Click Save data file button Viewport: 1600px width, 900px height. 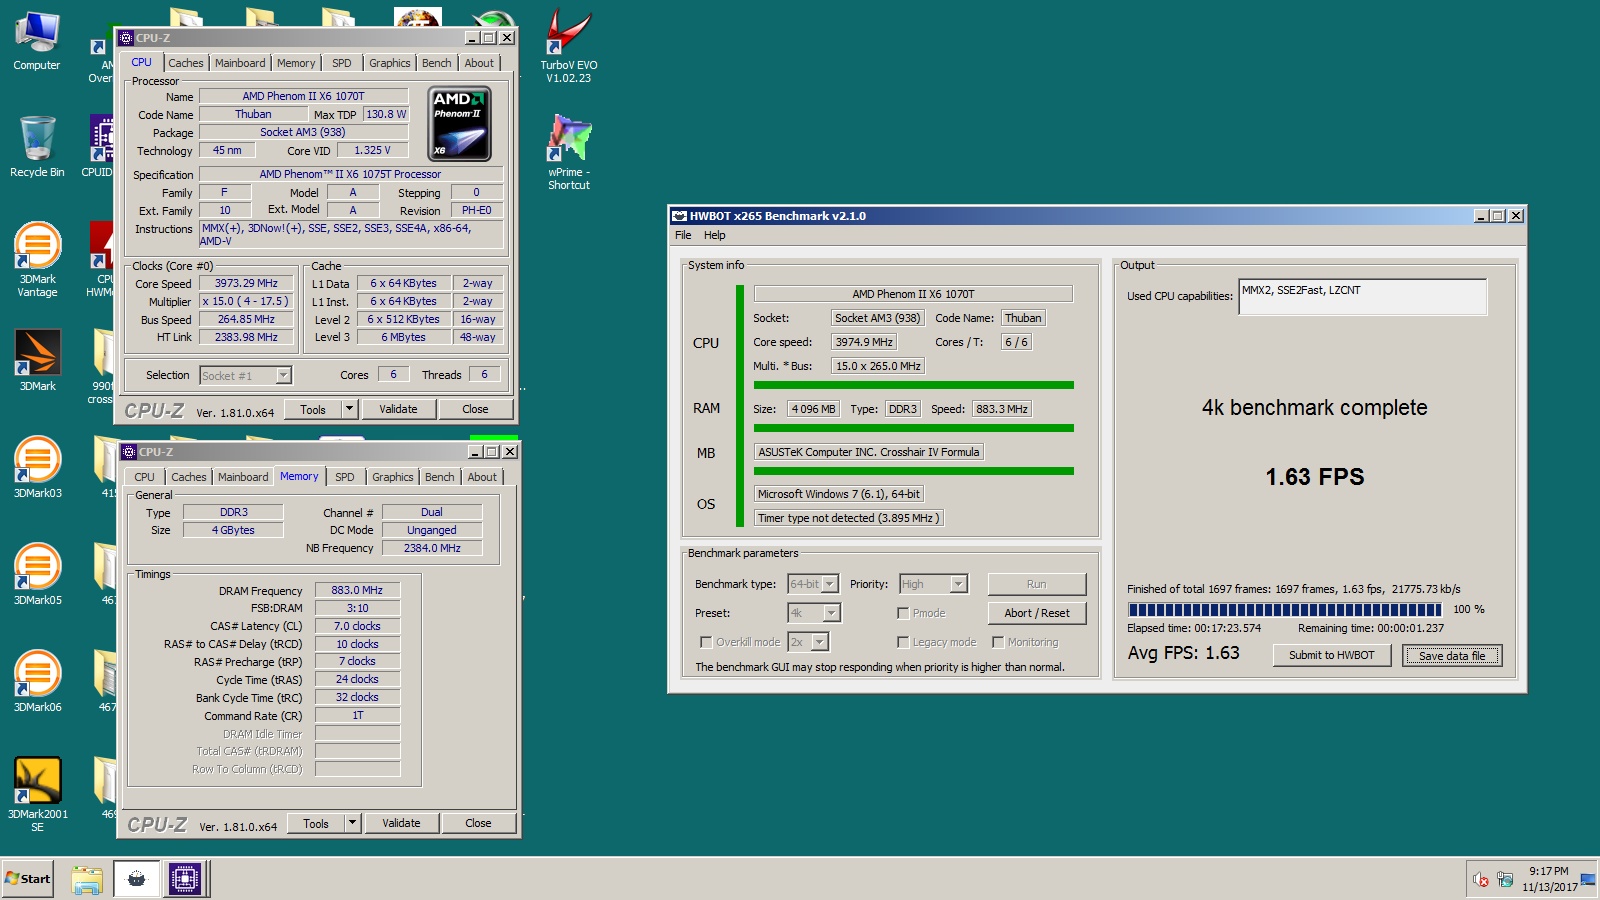coord(1452,655)
